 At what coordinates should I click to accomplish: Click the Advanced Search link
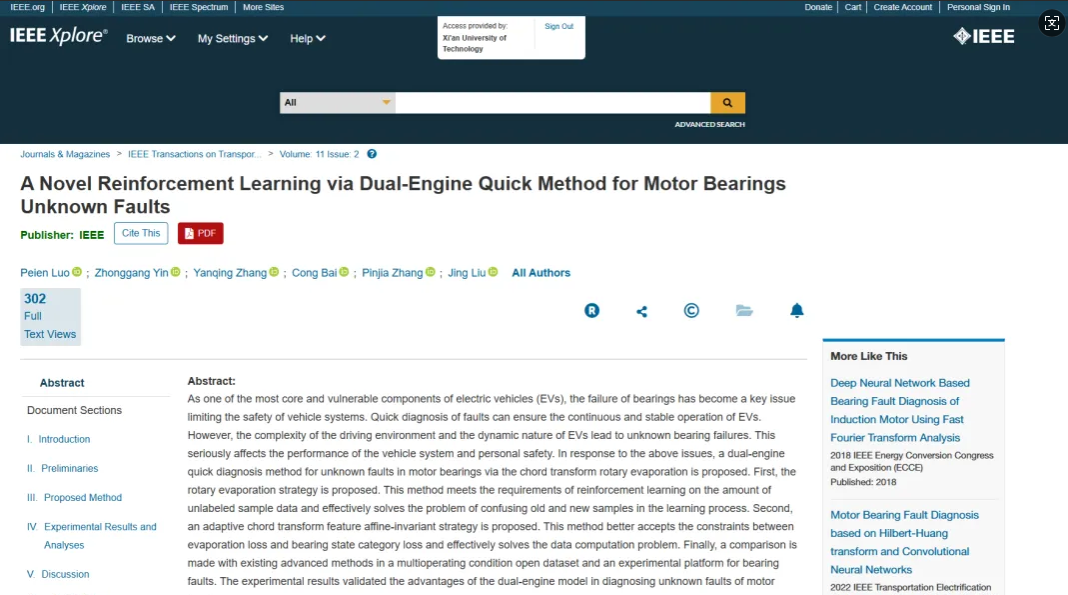[x=709, y=125]
